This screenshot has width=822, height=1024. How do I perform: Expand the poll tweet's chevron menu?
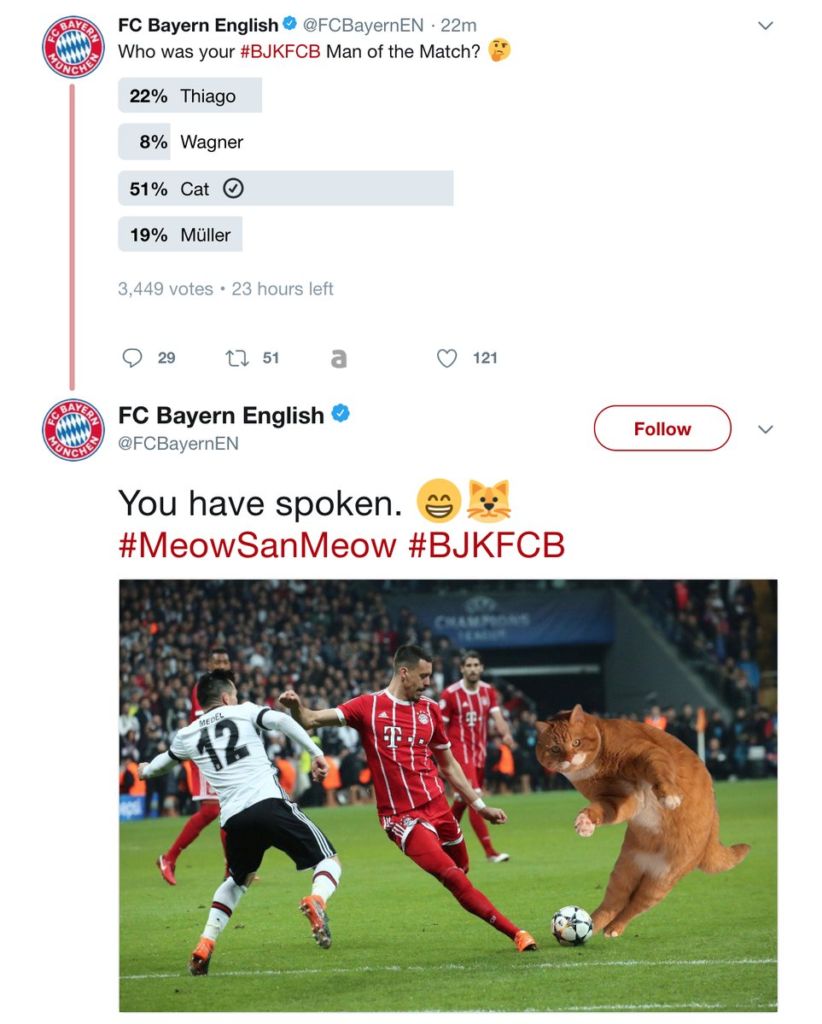point(765,26)
